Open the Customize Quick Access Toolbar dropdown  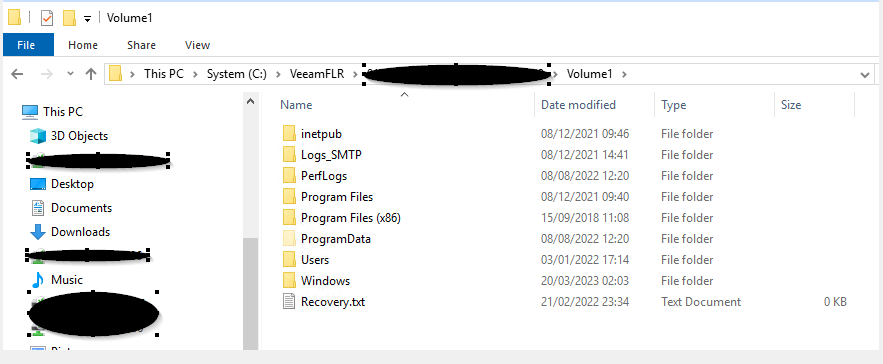[87, 19]
